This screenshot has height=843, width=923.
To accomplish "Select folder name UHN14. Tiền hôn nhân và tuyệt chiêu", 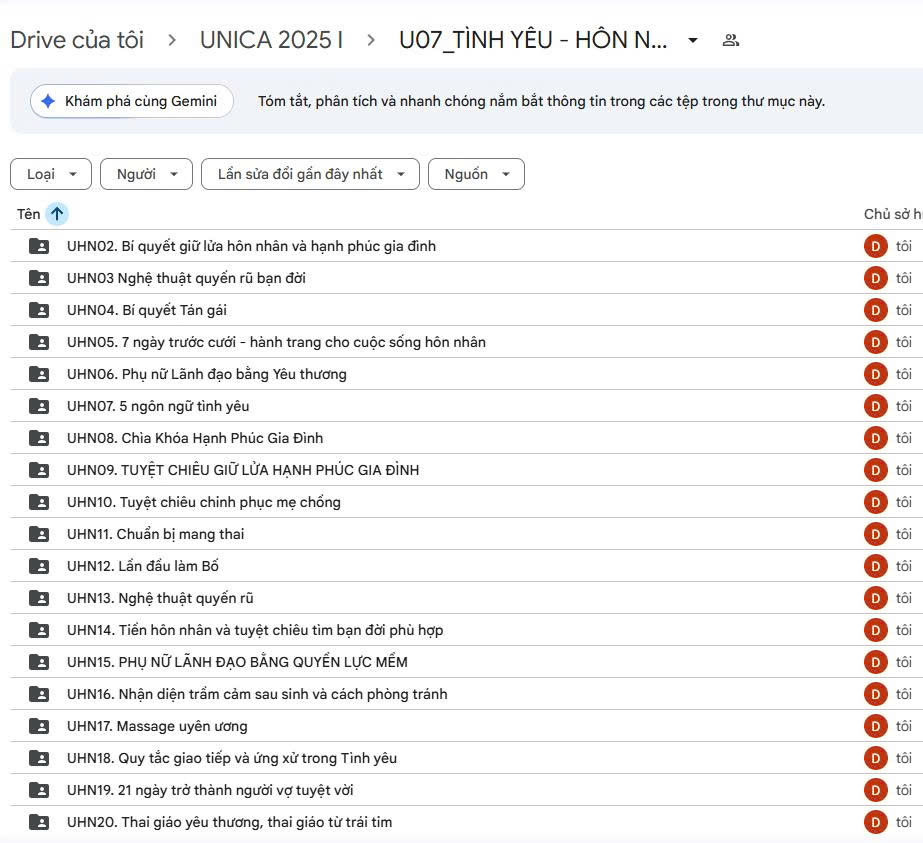I will (x=255, y=630).
